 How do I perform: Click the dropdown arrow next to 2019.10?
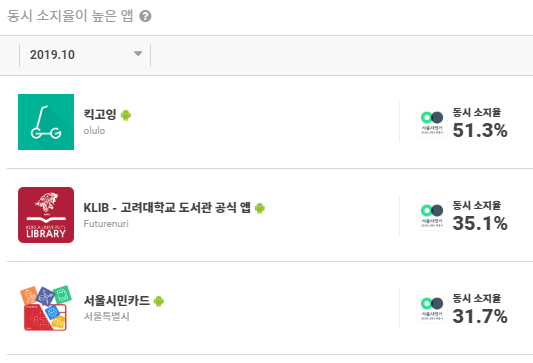138,54
